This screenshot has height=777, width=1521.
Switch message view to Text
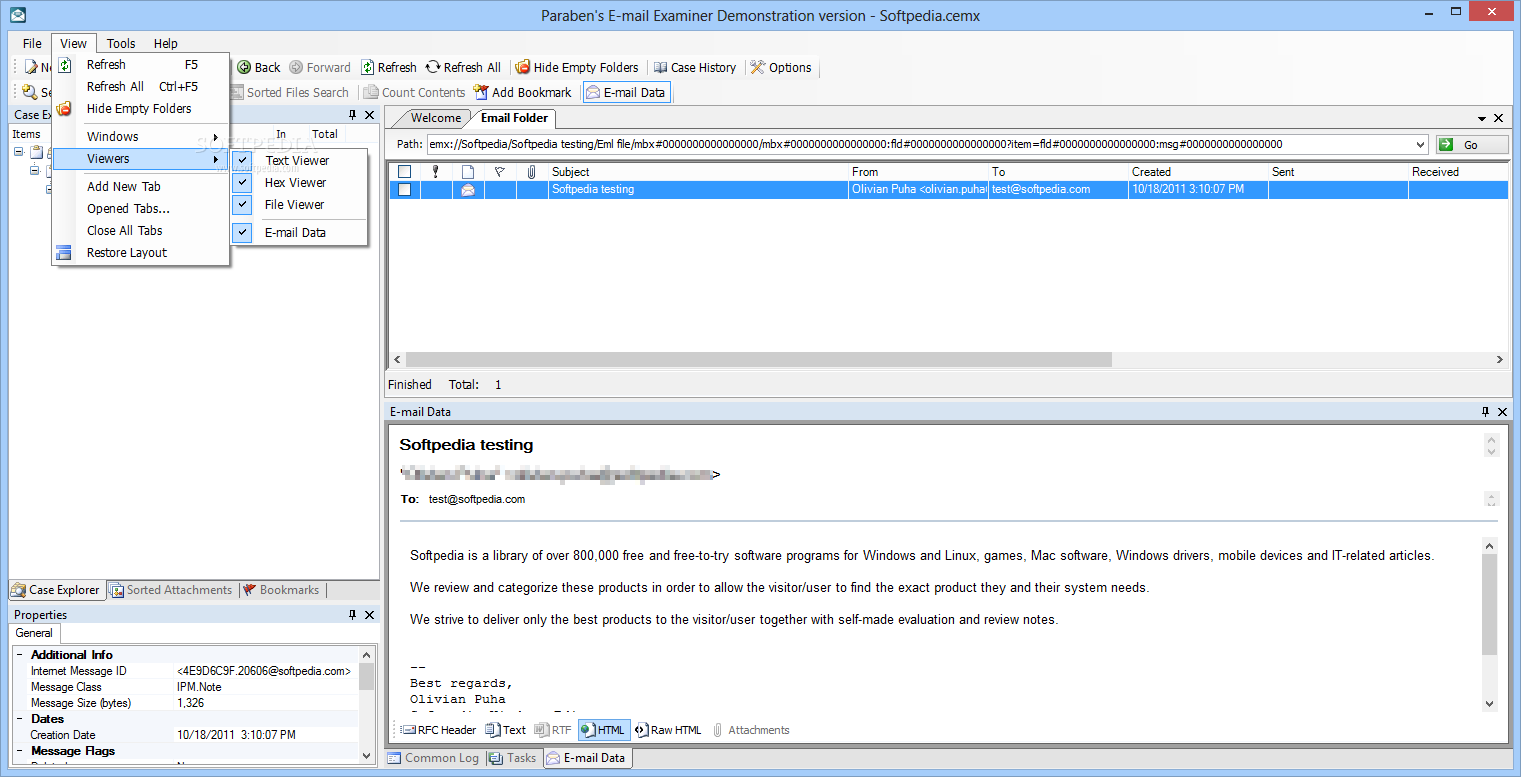[x=505, y=730]
